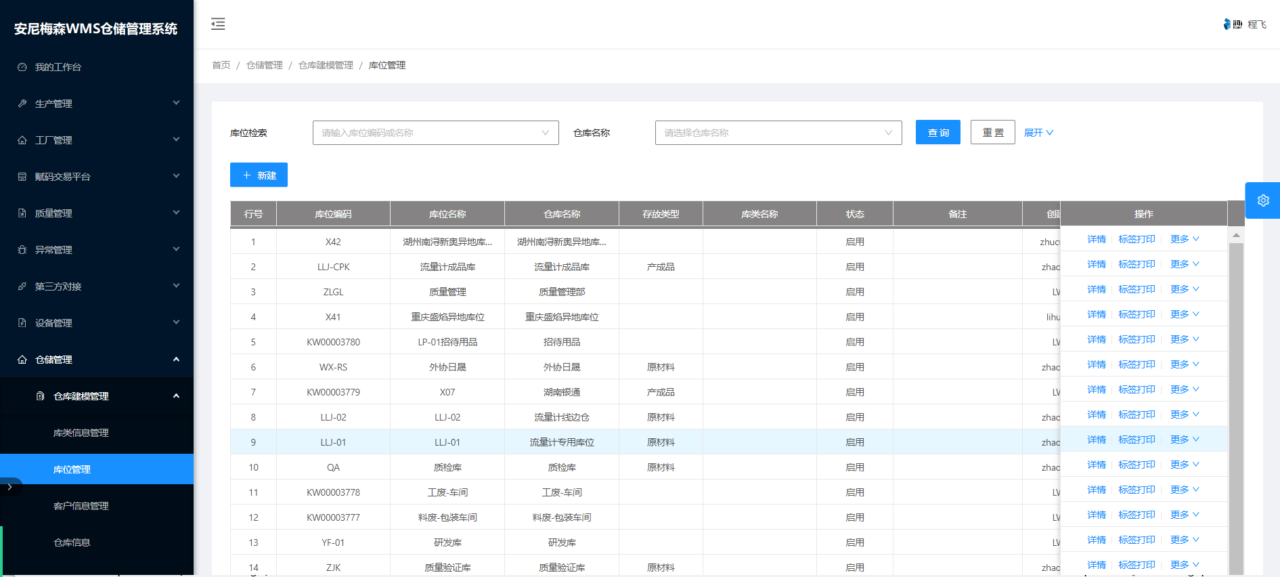Open 更多 dropdown for row LLJ-CPK
This screenshot has width=1280, height=577.
coord(1184,265)
